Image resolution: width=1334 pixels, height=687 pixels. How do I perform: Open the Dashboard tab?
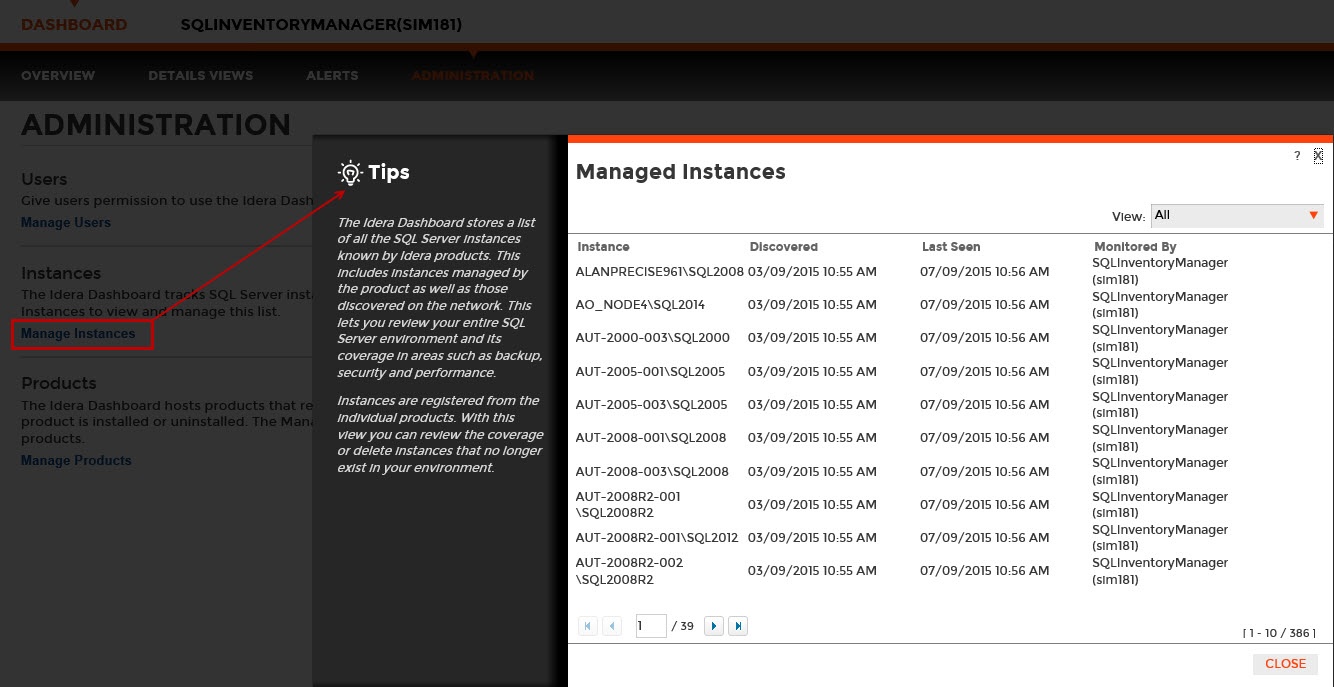tap(74, 24)
